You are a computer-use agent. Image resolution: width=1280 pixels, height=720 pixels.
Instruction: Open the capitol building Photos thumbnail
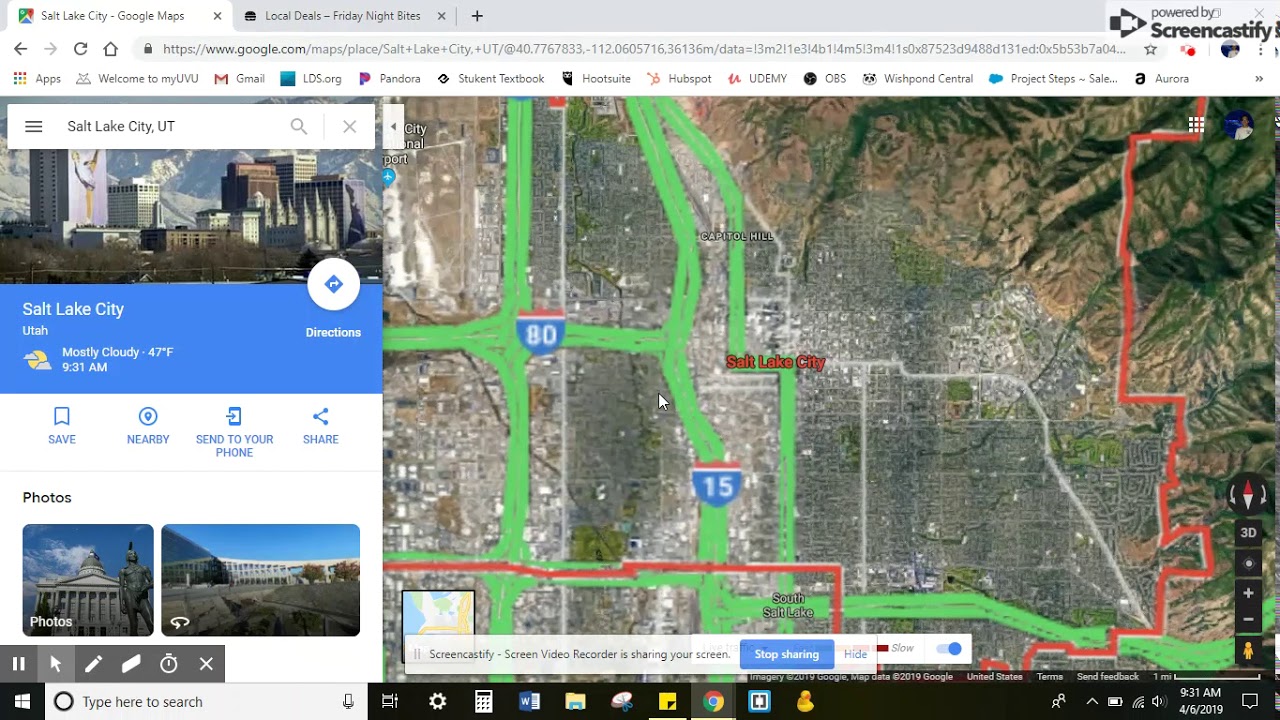[x=88, y=580]
